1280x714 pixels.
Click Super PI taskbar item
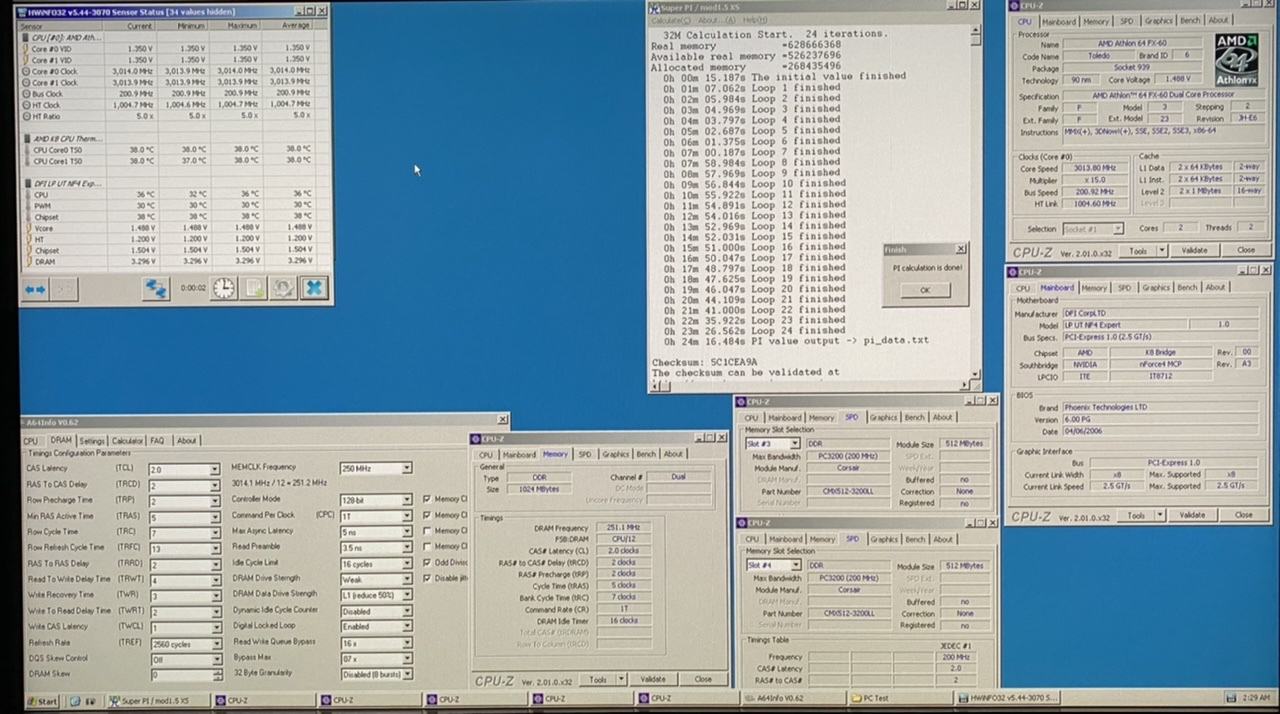pos(161,700)
